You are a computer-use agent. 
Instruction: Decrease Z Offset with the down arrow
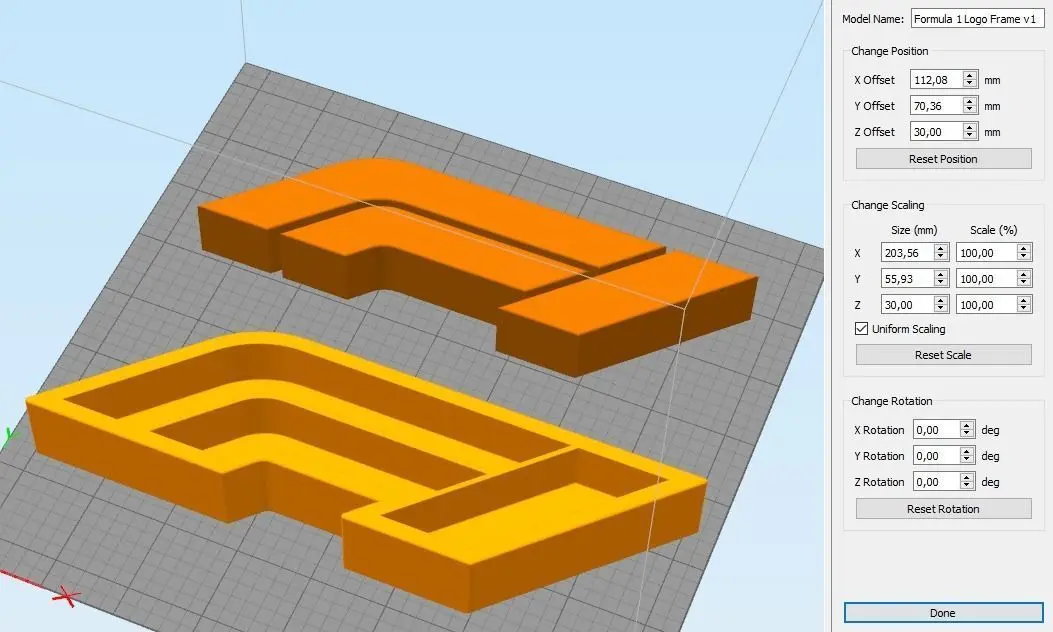(970, 136)
